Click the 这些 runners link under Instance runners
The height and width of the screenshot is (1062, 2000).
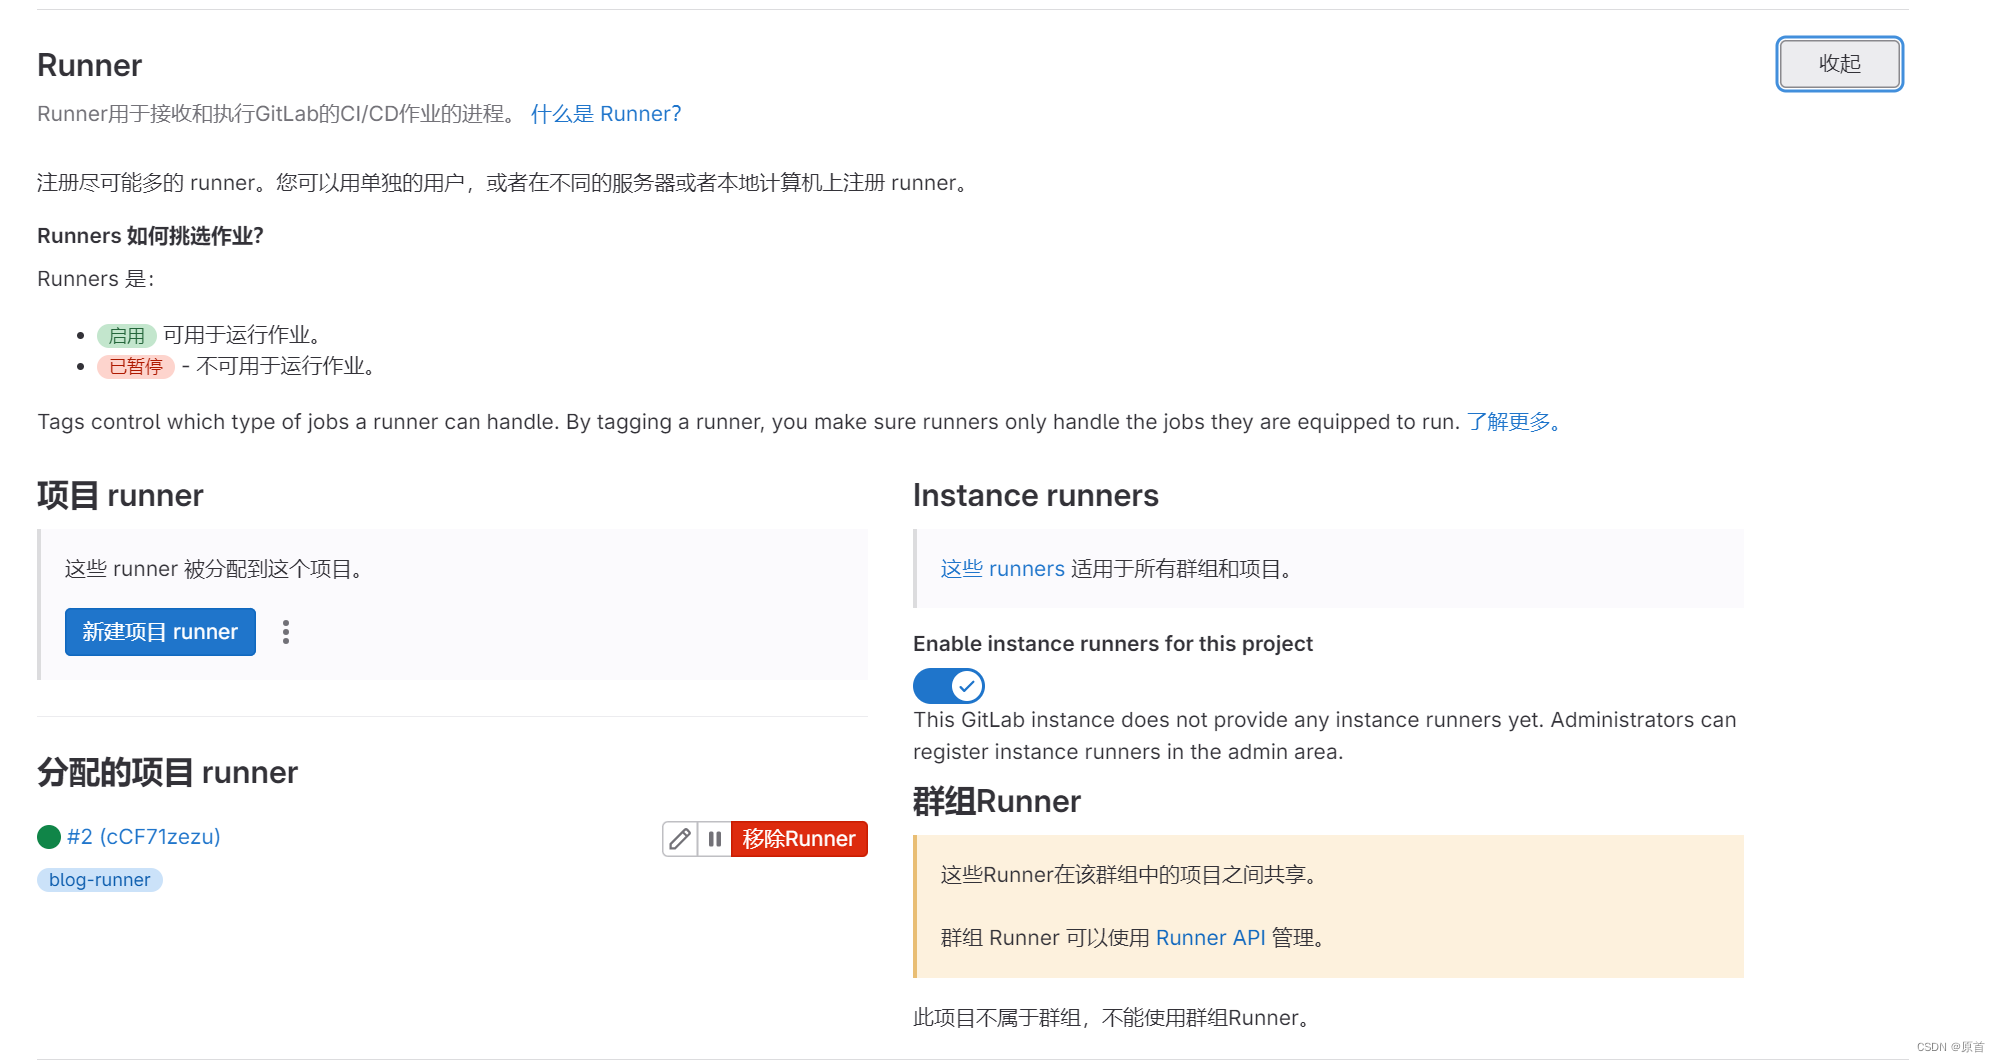1001,569
